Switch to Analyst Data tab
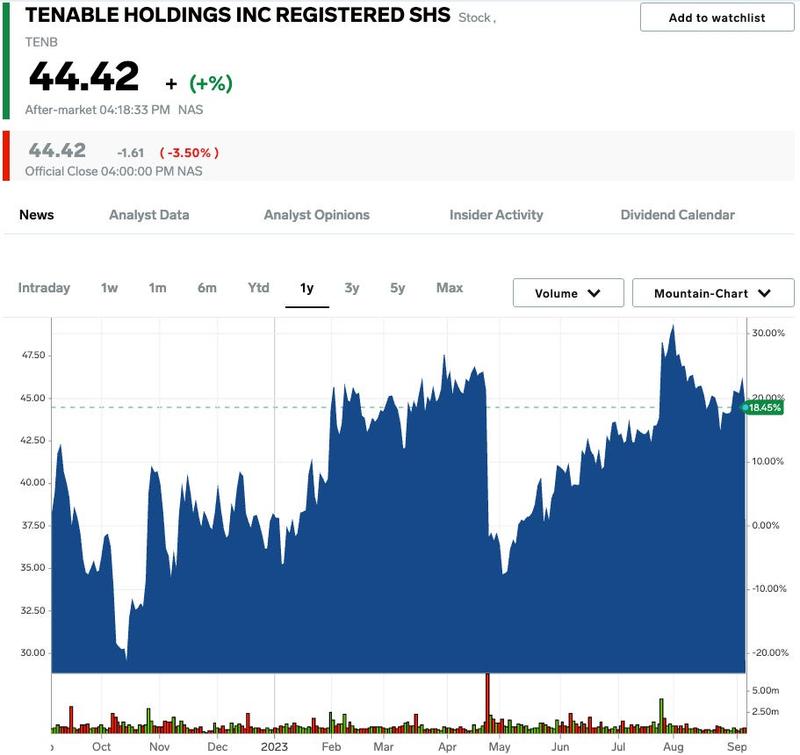The image size is (800, 755). click(x=149, y=215)
